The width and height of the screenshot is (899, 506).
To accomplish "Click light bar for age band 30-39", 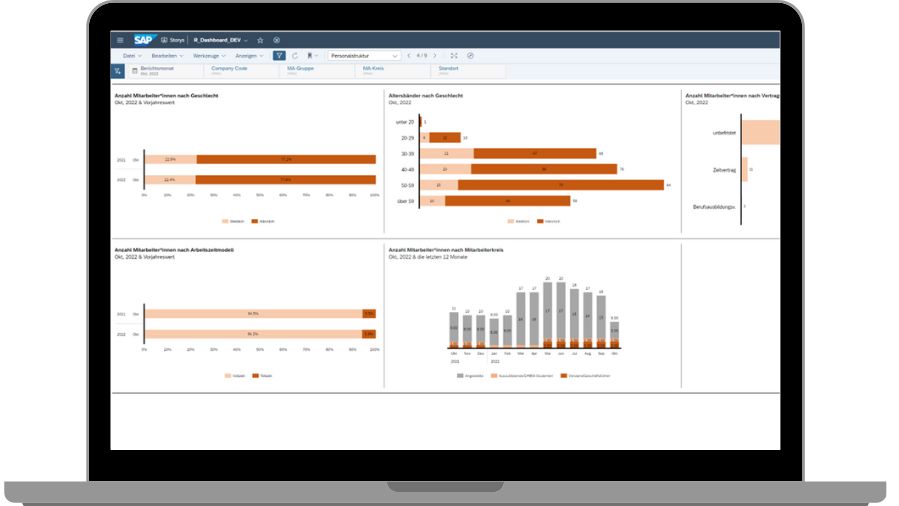I will pos(447,154).
